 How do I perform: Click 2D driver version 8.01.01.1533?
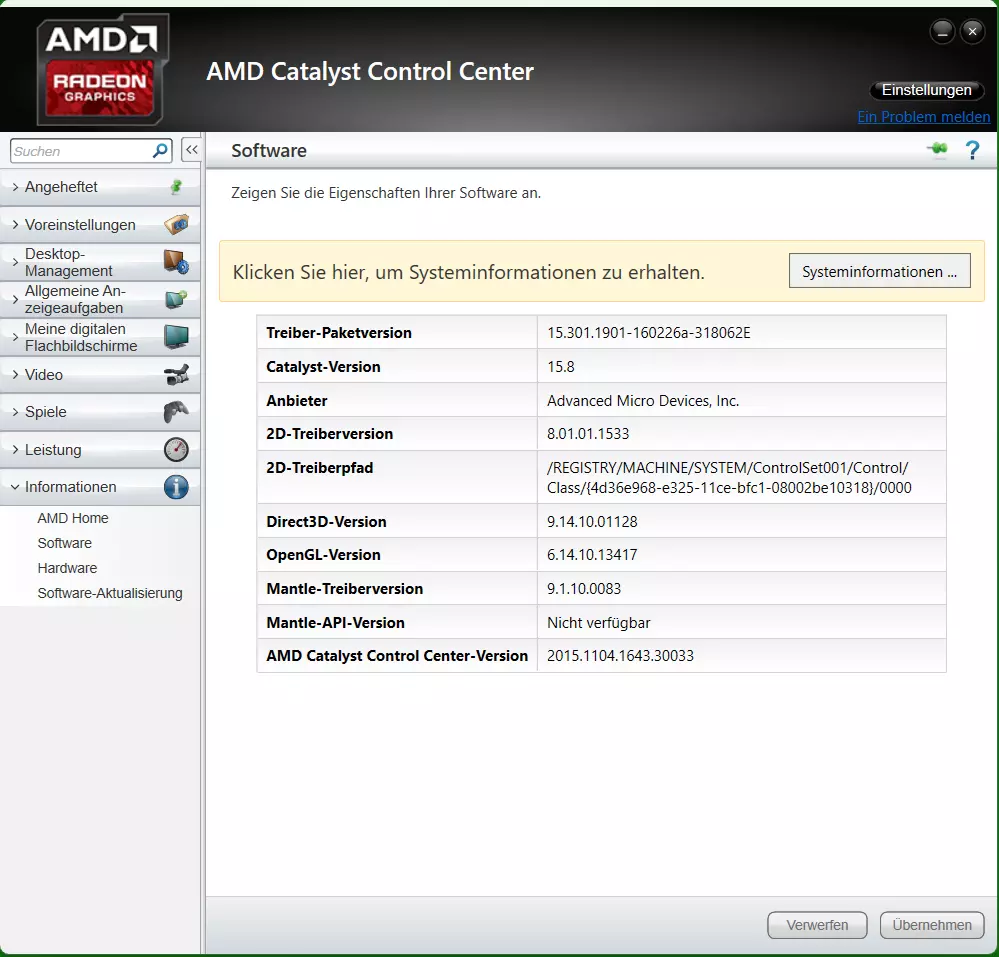click(x=588, y=434)
